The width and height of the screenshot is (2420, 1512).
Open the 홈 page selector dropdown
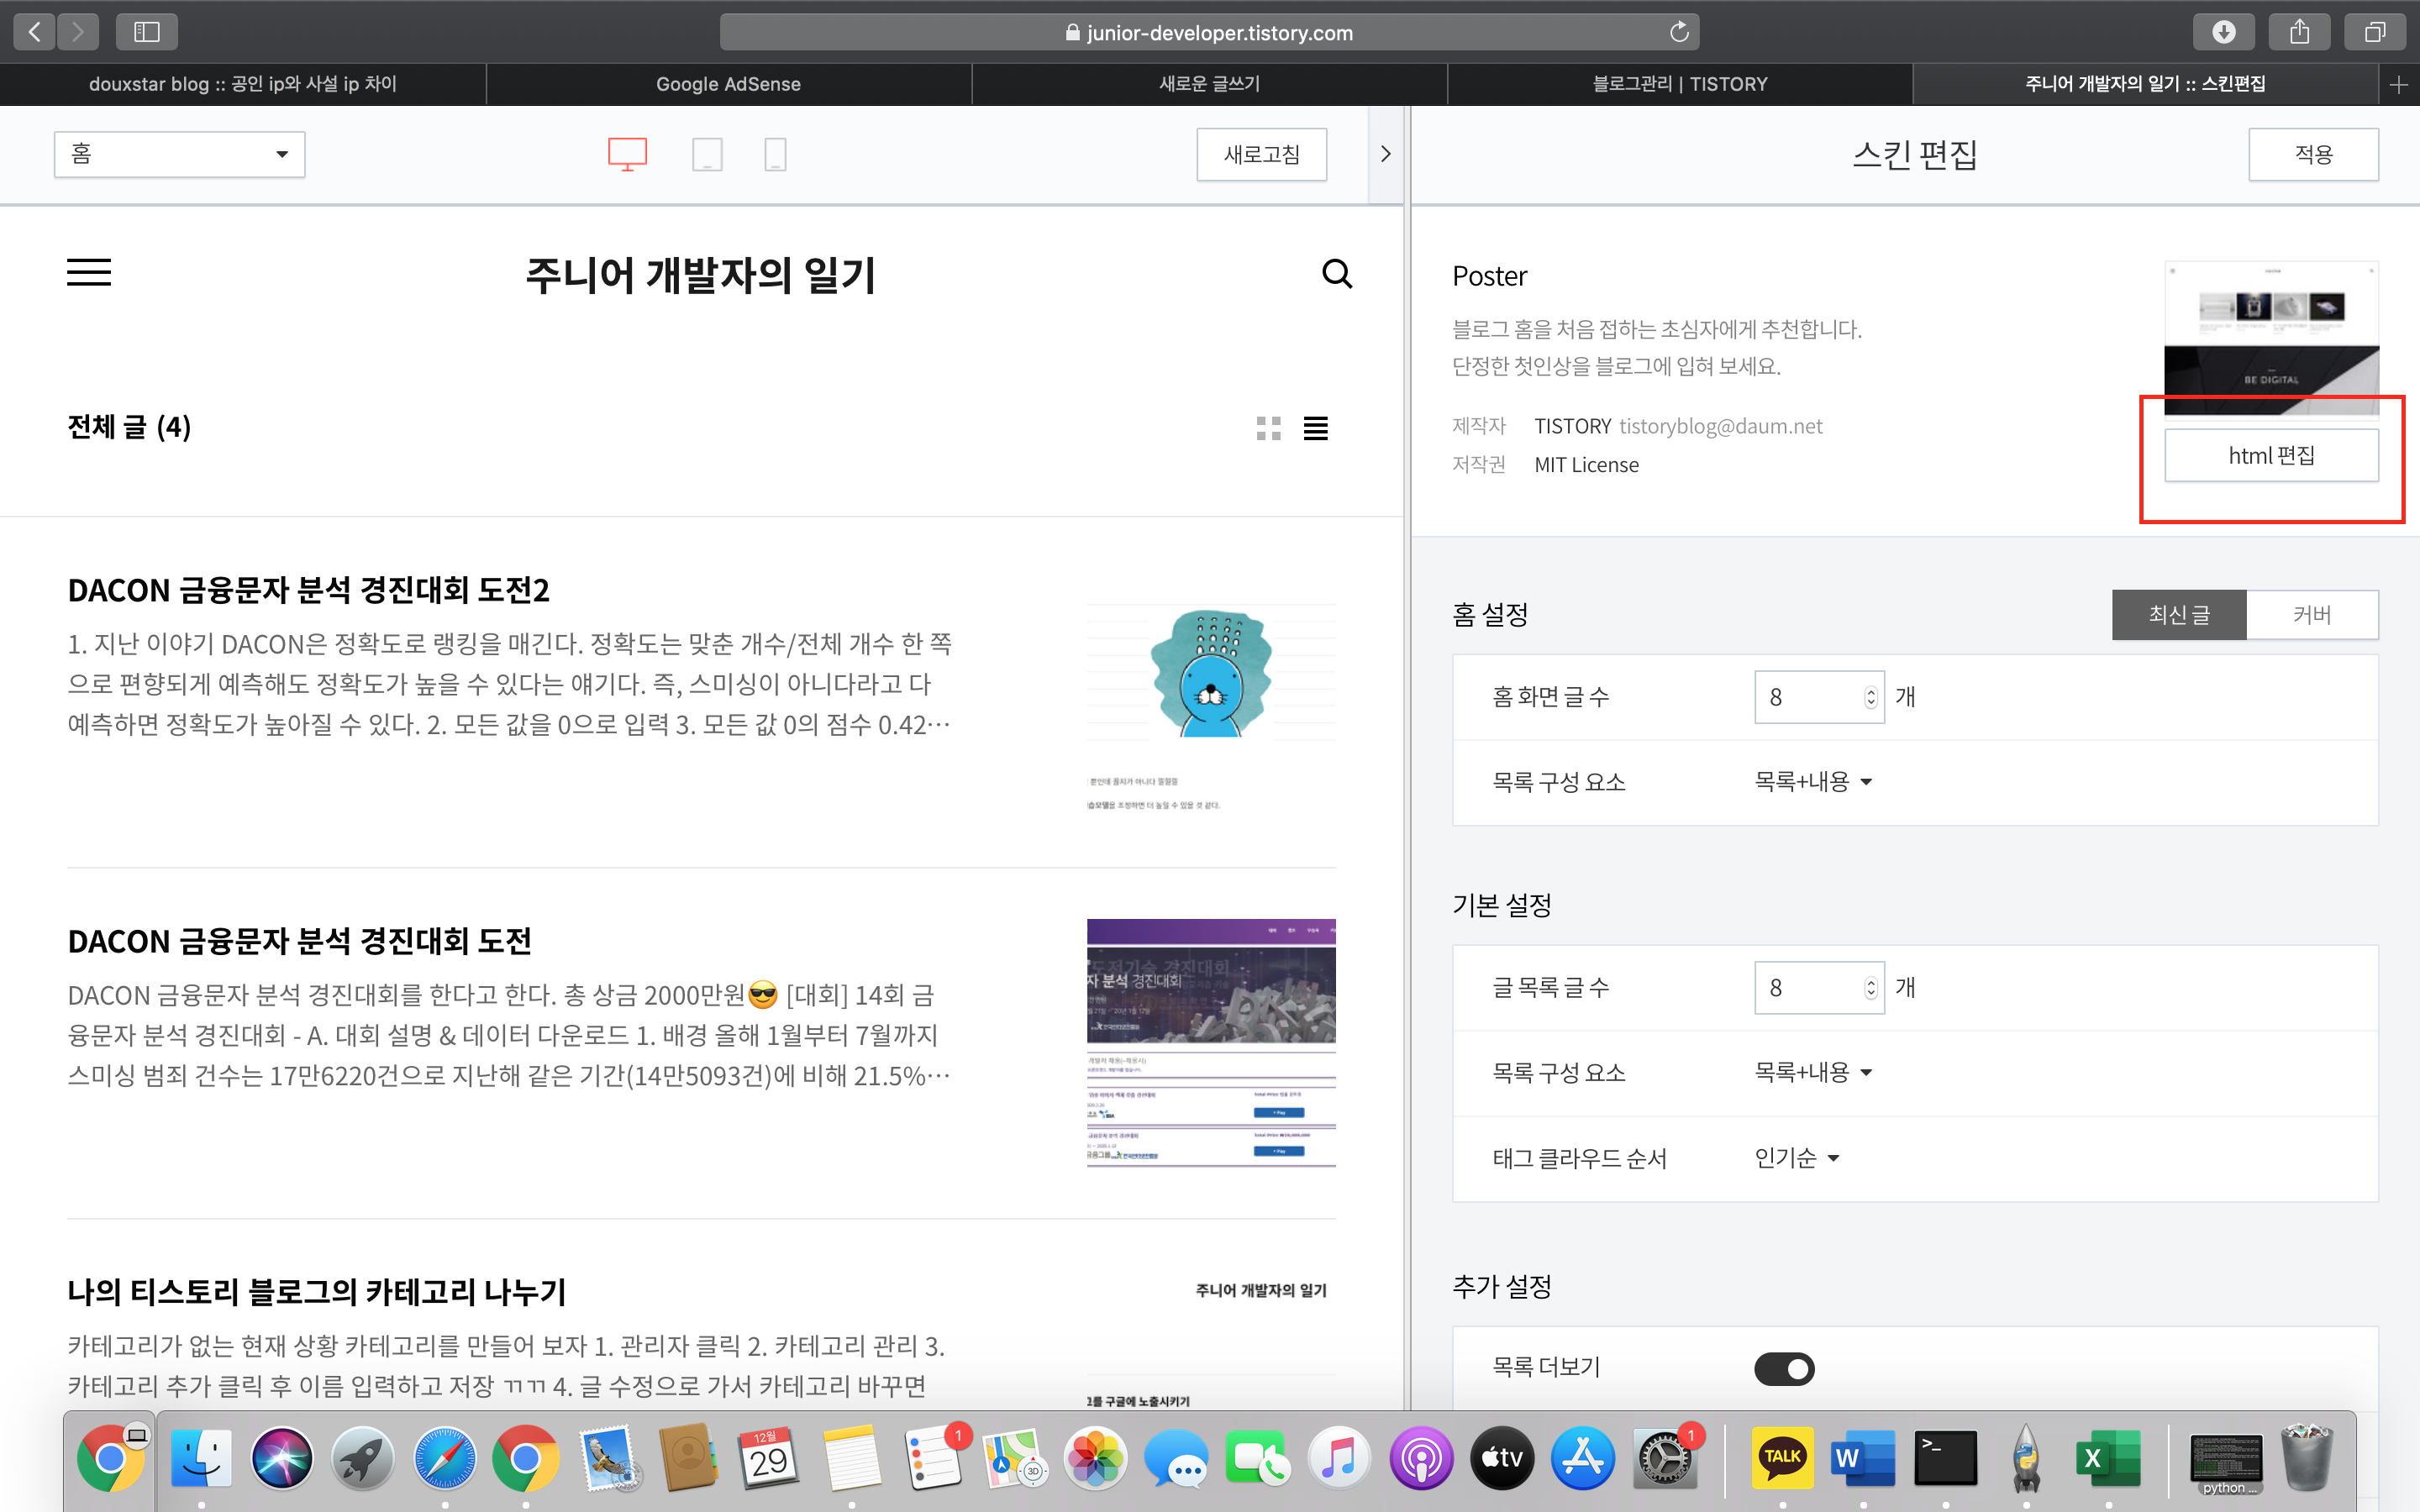pos(180,154)
